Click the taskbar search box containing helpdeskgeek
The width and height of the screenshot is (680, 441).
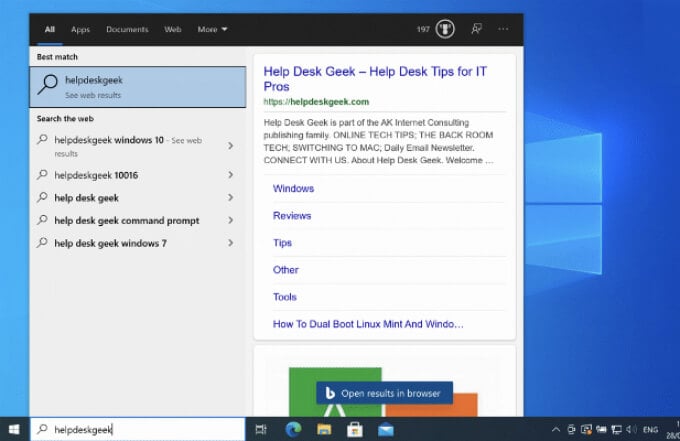pyautogui.click(x=140, y=429)
